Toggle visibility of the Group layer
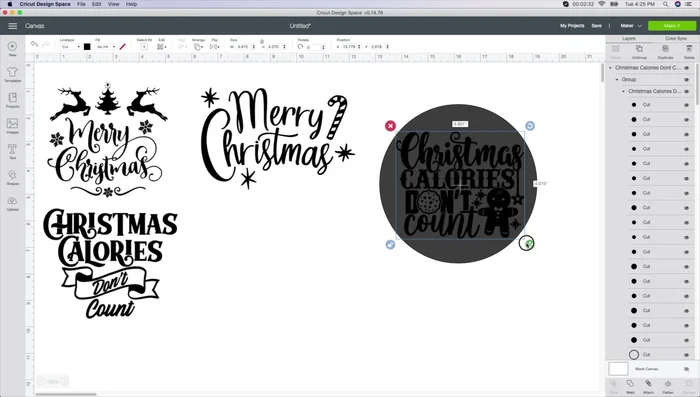Image resolution: width=700 pixels, height=397 pixels. (x=687, y=79)
